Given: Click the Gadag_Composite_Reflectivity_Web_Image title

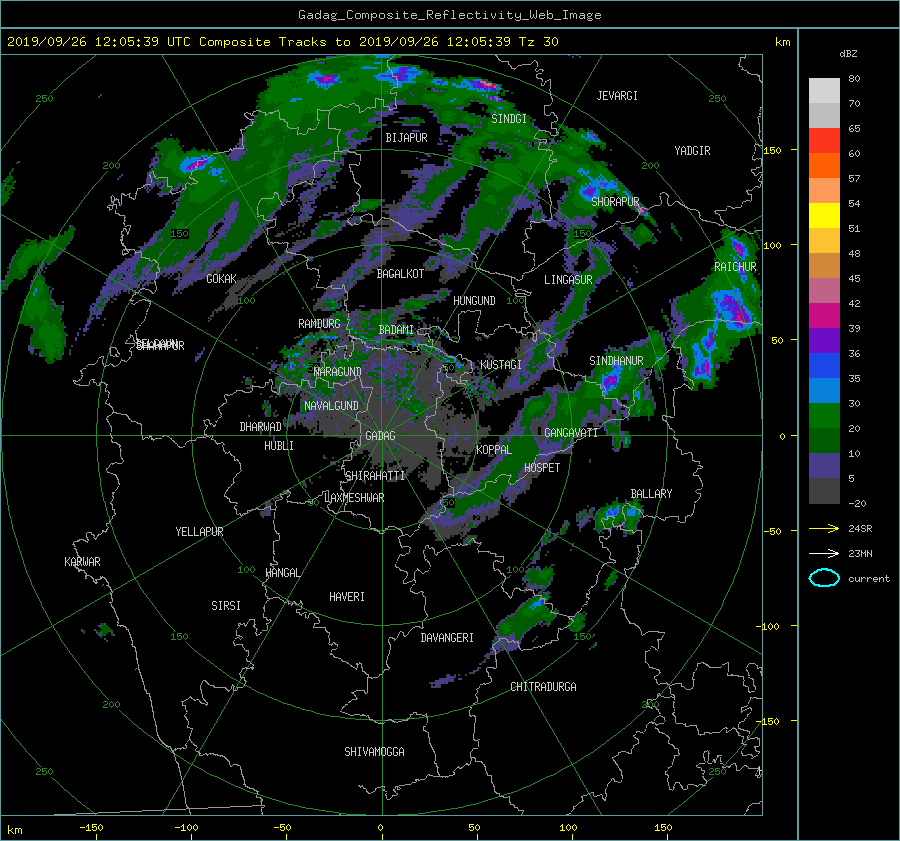Looking at the screenshot, I should pos(449,15).
